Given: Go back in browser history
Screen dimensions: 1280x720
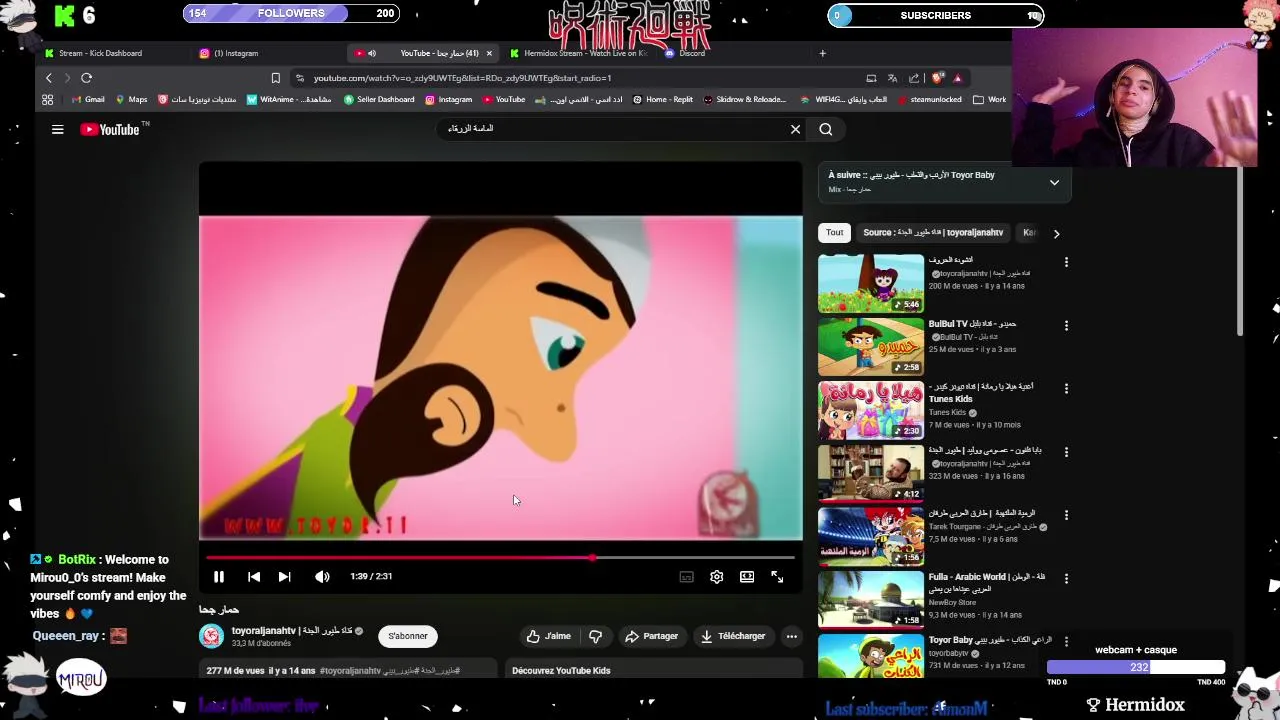Looking at the screenshot, I should tap(48, 78).
